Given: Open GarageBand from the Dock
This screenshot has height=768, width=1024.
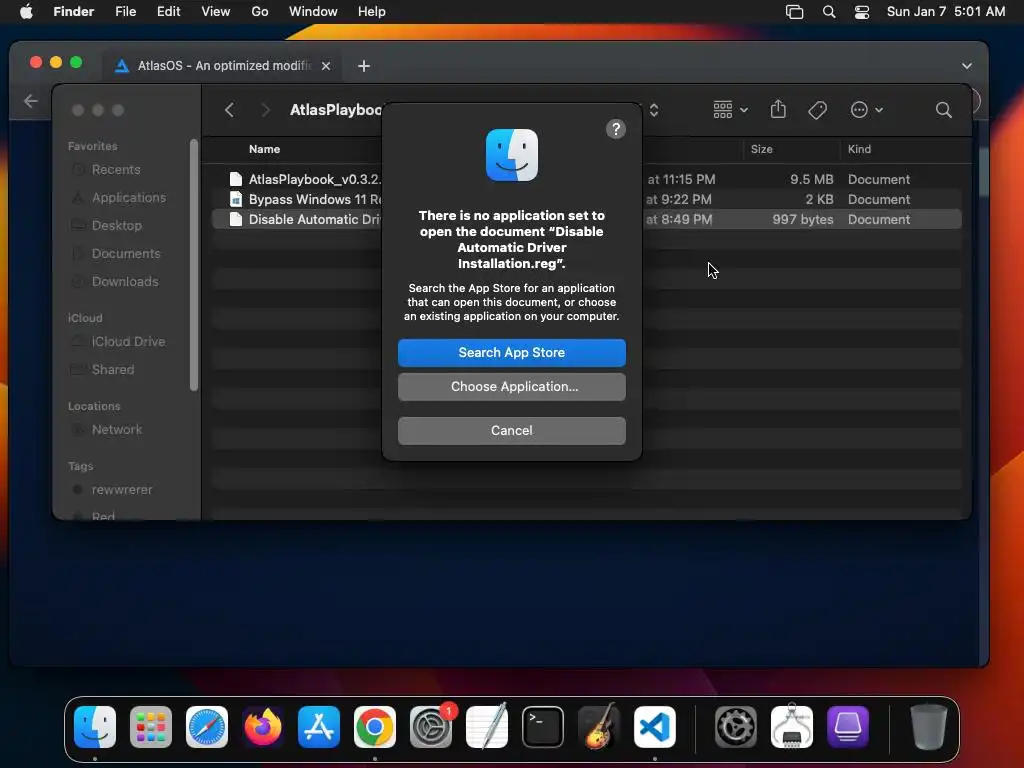Looking at the screenshot, I should [599, 727].
